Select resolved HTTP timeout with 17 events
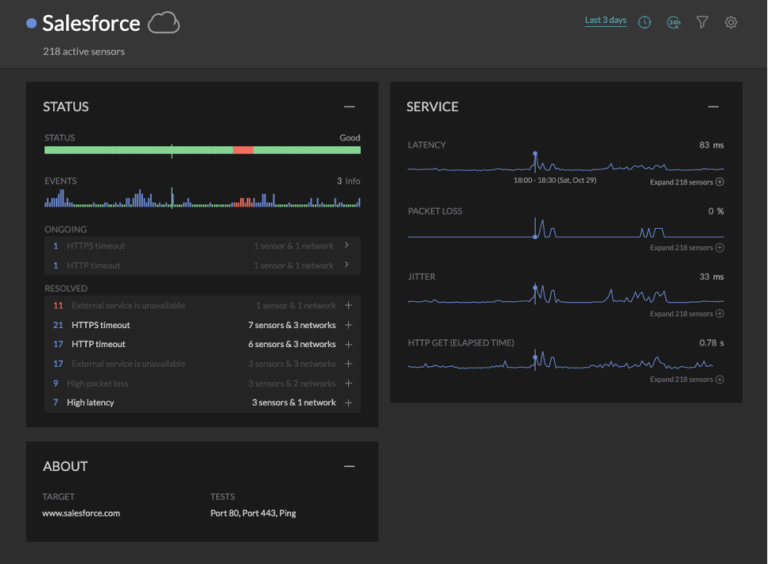Image resolution: width=768 pixels, height=564 pixels. 98,344
